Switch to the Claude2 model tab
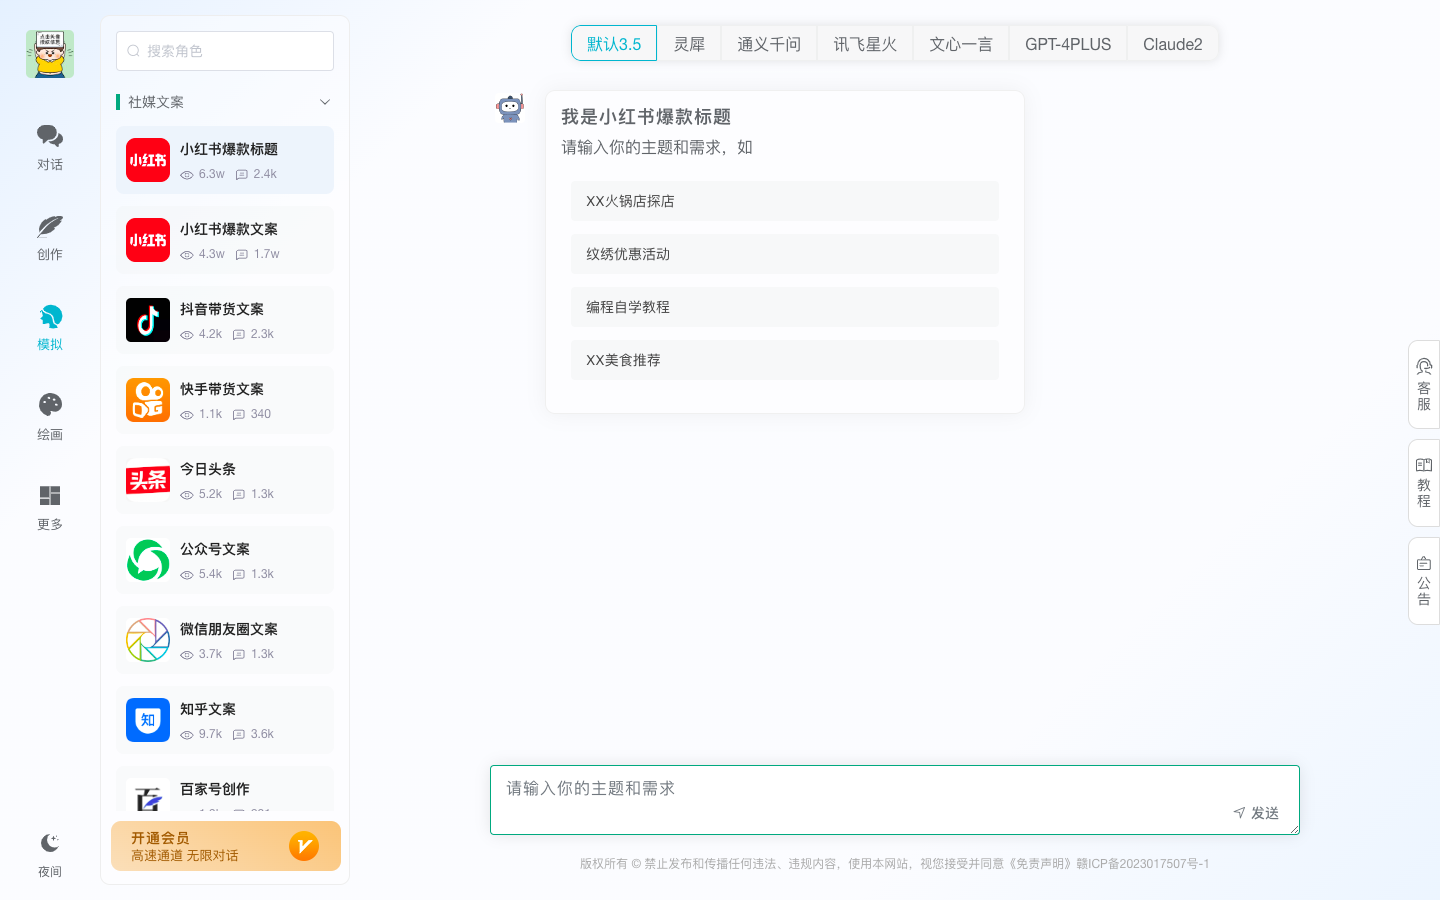The image size is (1440, 900). 1172,44
